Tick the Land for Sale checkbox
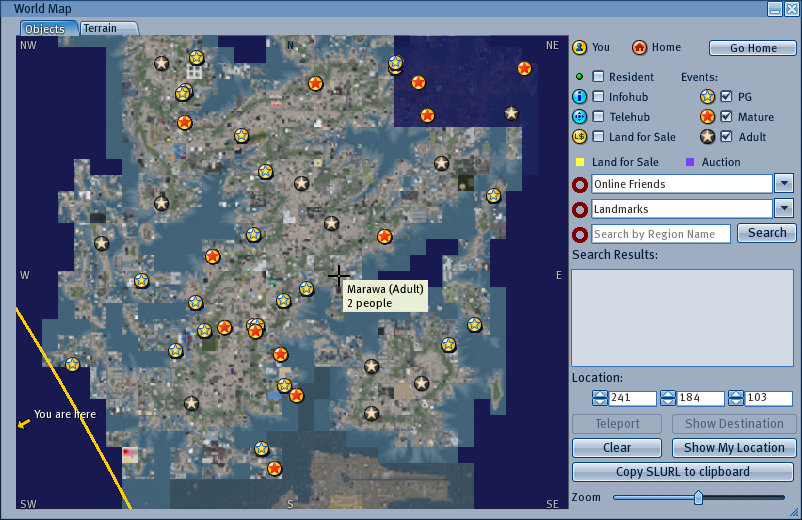Viewport: 802px width, 520px height. pyautogui.click(x=598, y=137)
